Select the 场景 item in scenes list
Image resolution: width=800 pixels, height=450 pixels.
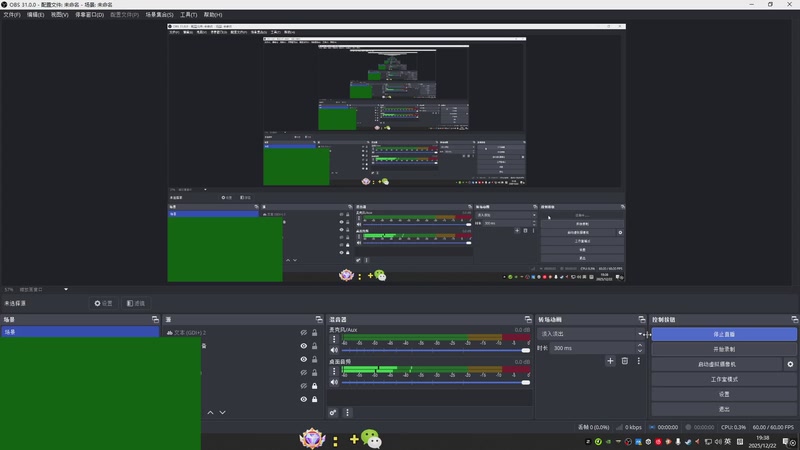pyautogui.click(x=80, y=332)
